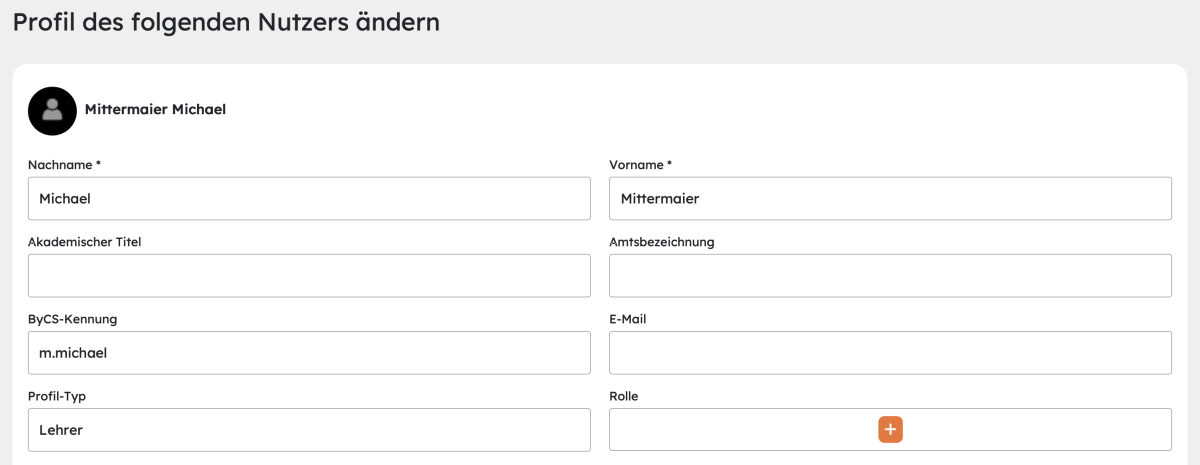The image size is (1200, 465).
Task: Click the 'ByCS-Kennung' label
Action: [73, 319]
